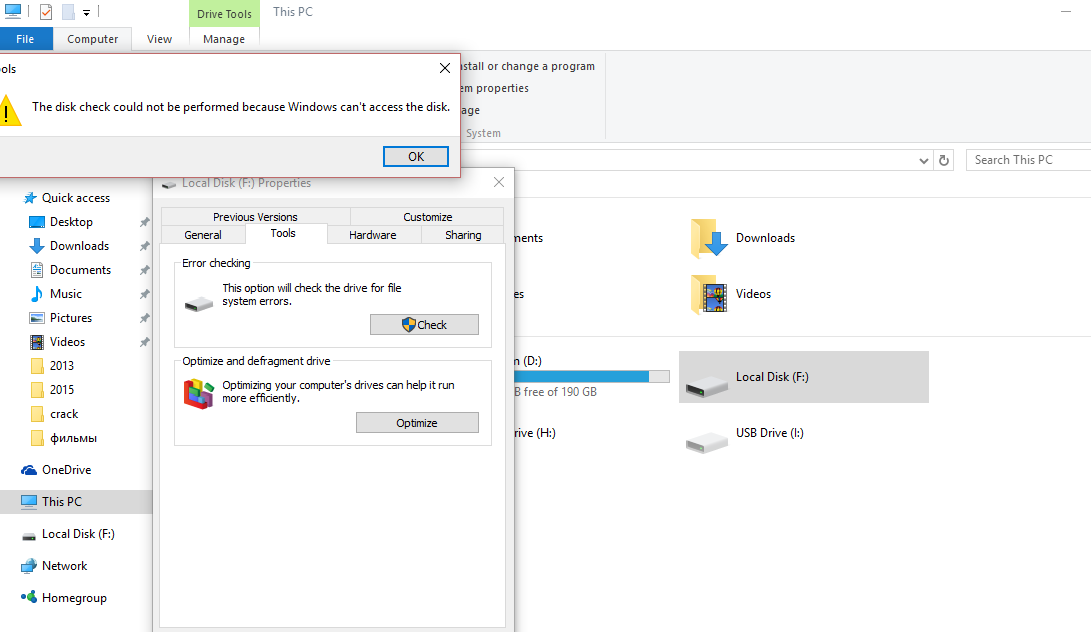Open the Computer ribbon tab

pos(93,39)
